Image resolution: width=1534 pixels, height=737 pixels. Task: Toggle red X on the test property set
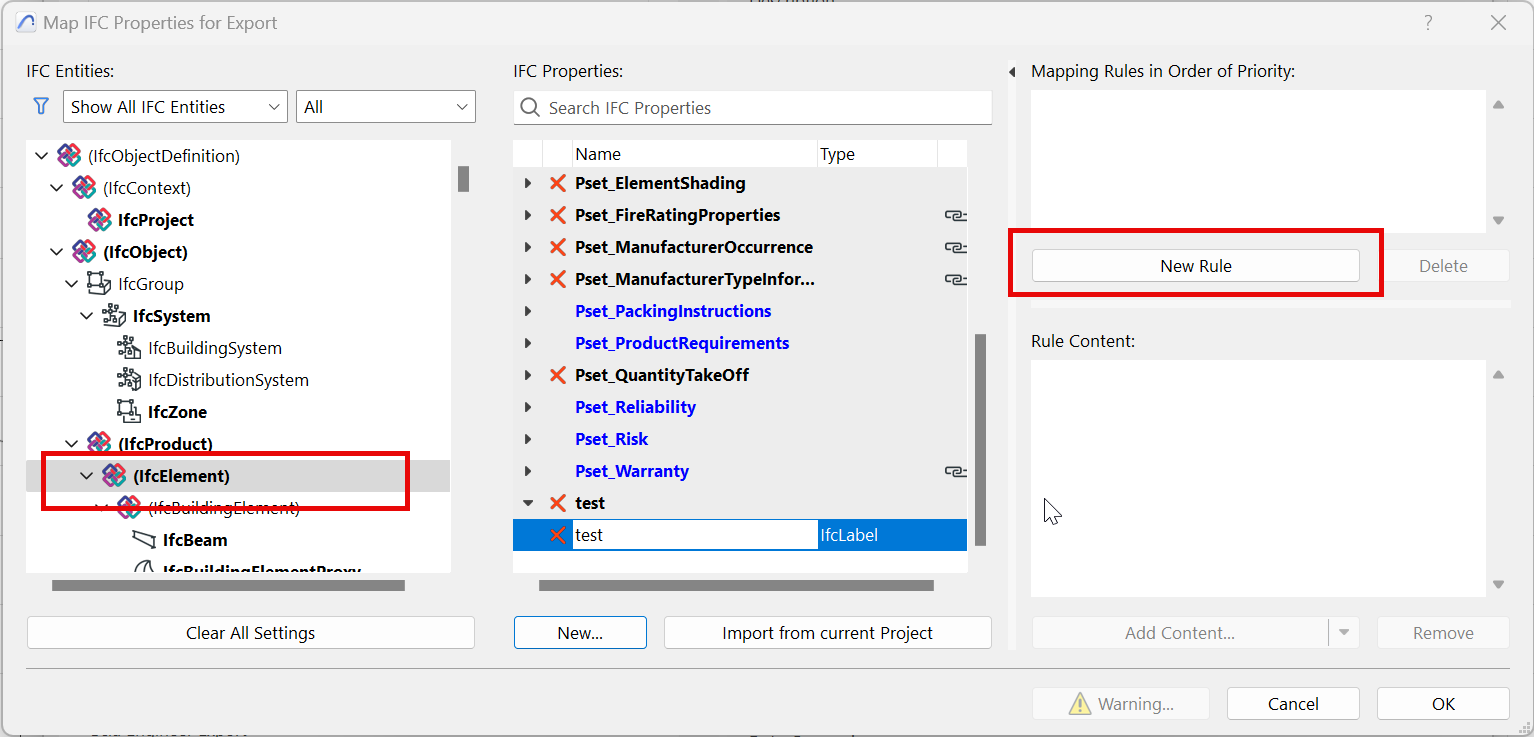point(558,503)
